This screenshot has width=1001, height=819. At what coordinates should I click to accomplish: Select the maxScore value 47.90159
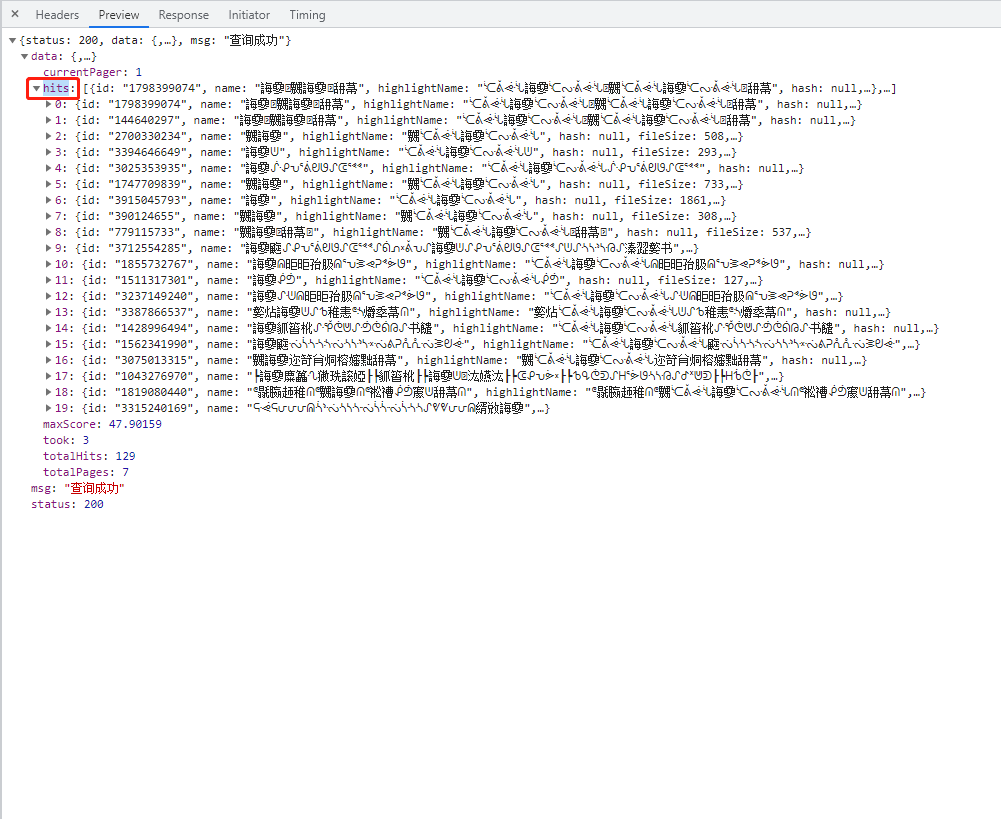(x=135, y=425)
